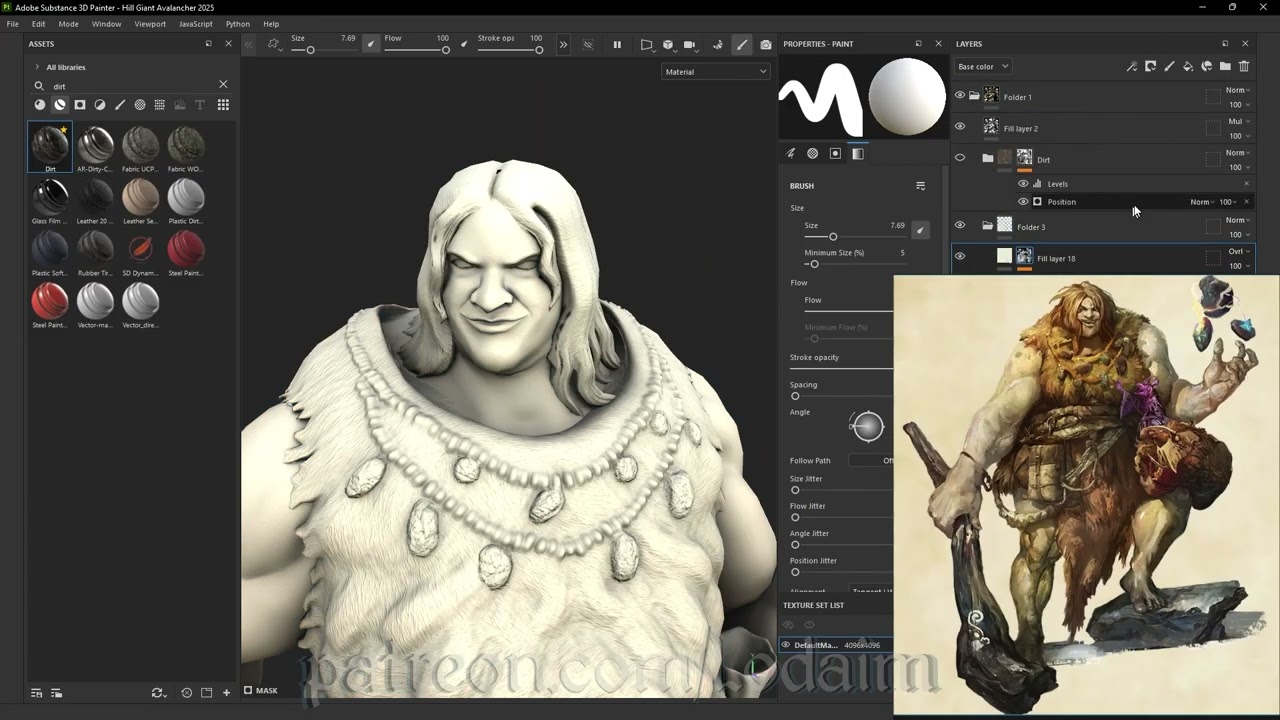Filter assets by textures grid icon
The image size is (1280, 720).
tap(160, 105)
